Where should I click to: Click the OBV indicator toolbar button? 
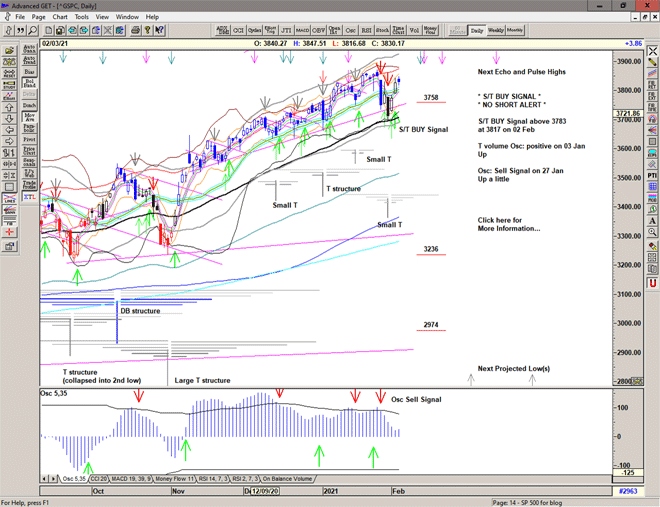coord(320,31)
